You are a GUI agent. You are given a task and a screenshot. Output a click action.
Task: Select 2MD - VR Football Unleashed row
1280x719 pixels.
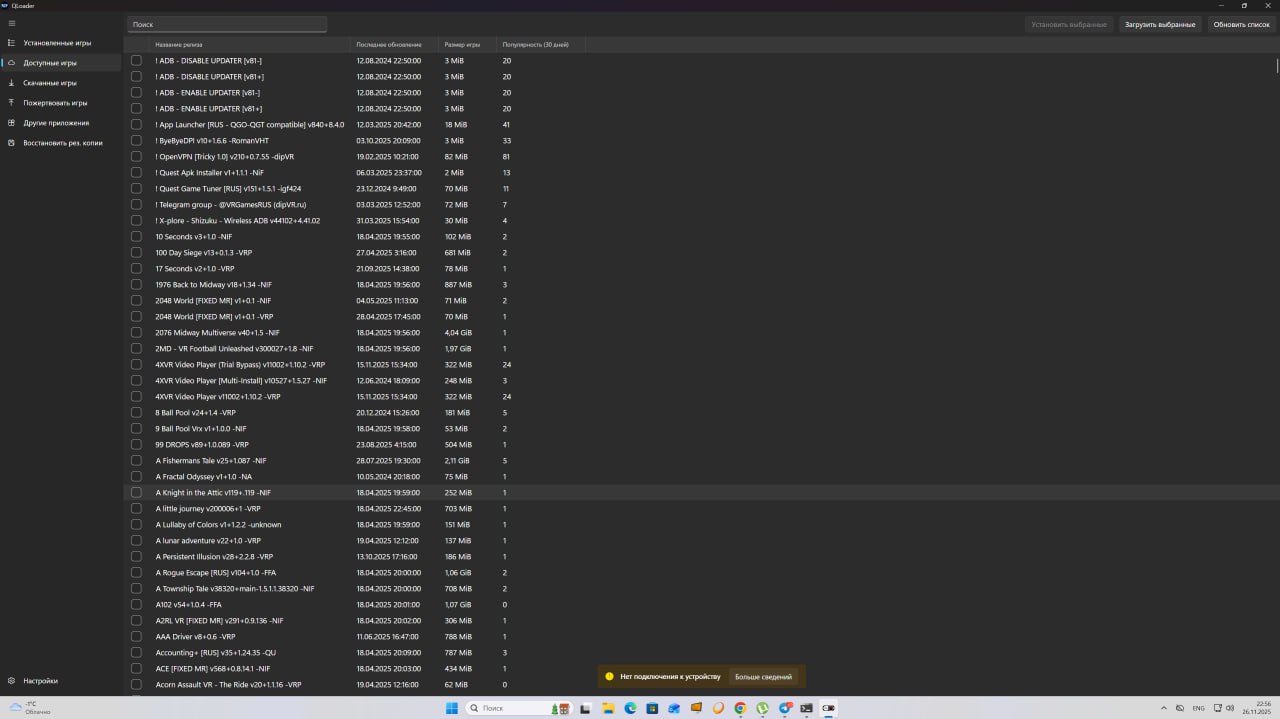(234, 349)
